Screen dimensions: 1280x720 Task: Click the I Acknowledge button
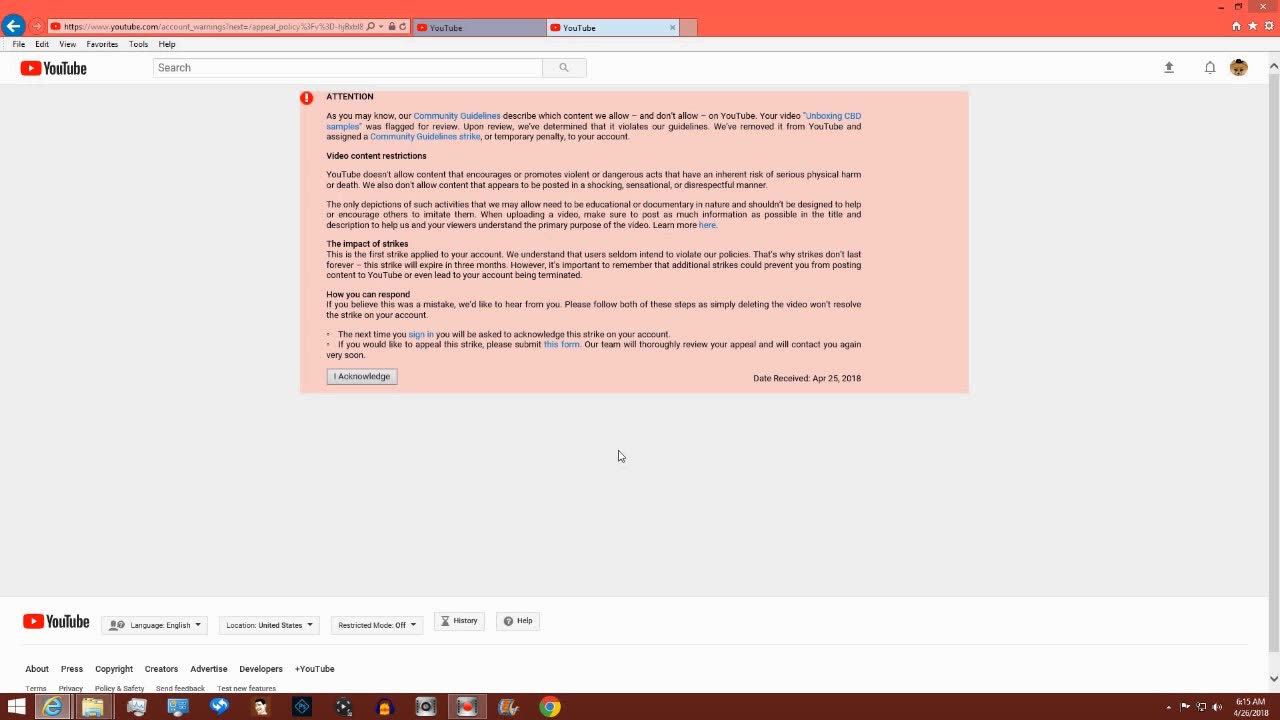tap(362, 376)
